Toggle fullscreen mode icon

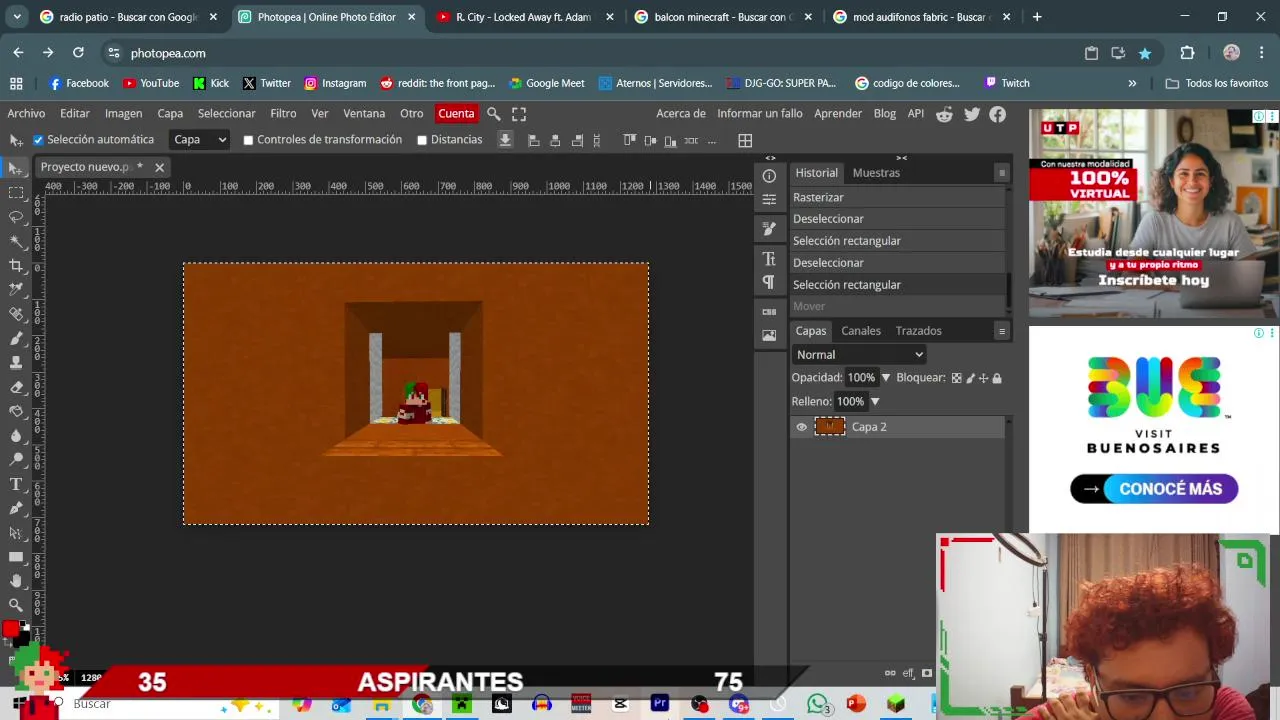pos(519,114)
